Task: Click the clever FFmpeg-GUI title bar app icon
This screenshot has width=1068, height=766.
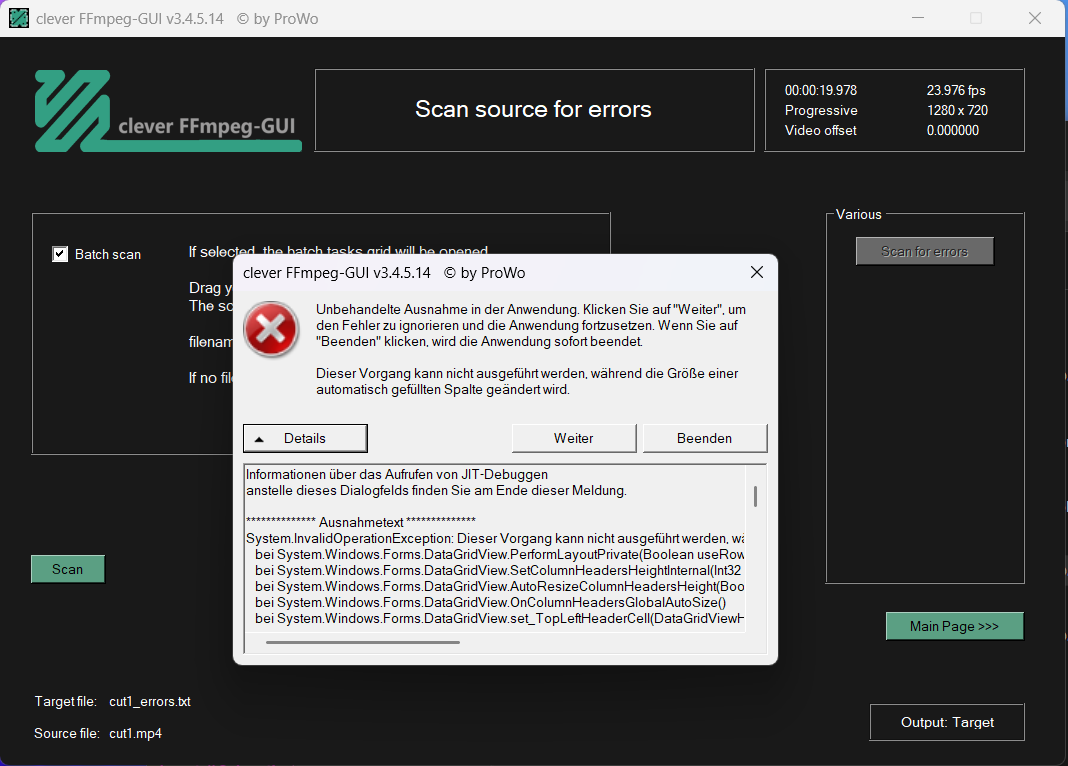Action: pos(18,18)
